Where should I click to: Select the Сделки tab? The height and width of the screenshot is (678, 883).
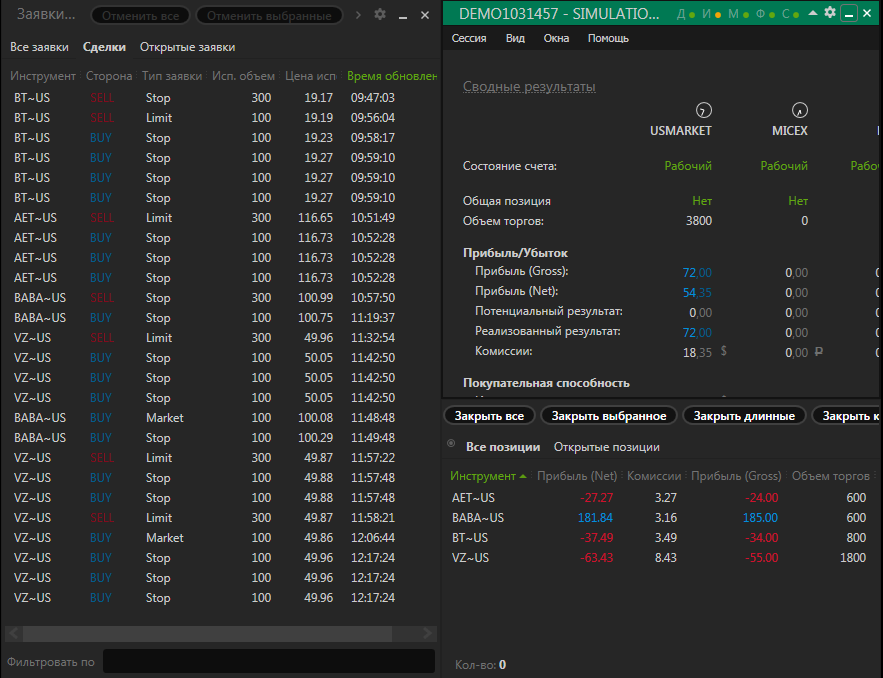(104, 47)
